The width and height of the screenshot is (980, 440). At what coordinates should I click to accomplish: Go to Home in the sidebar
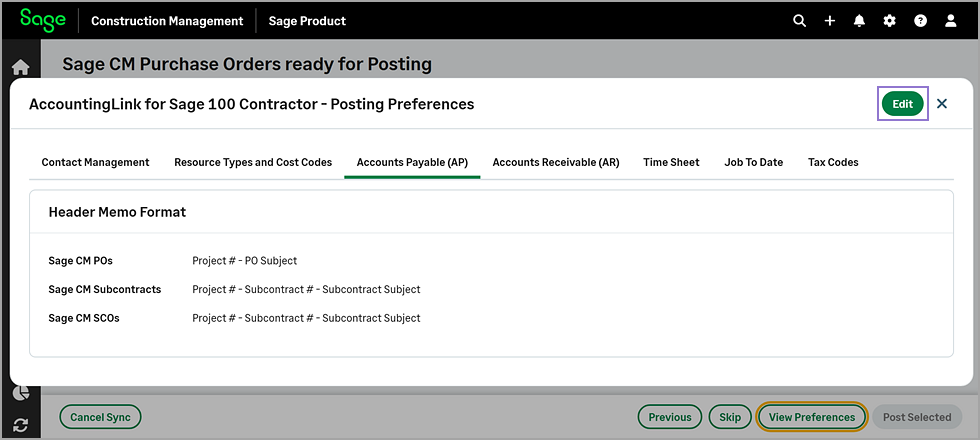pos(21,67)
